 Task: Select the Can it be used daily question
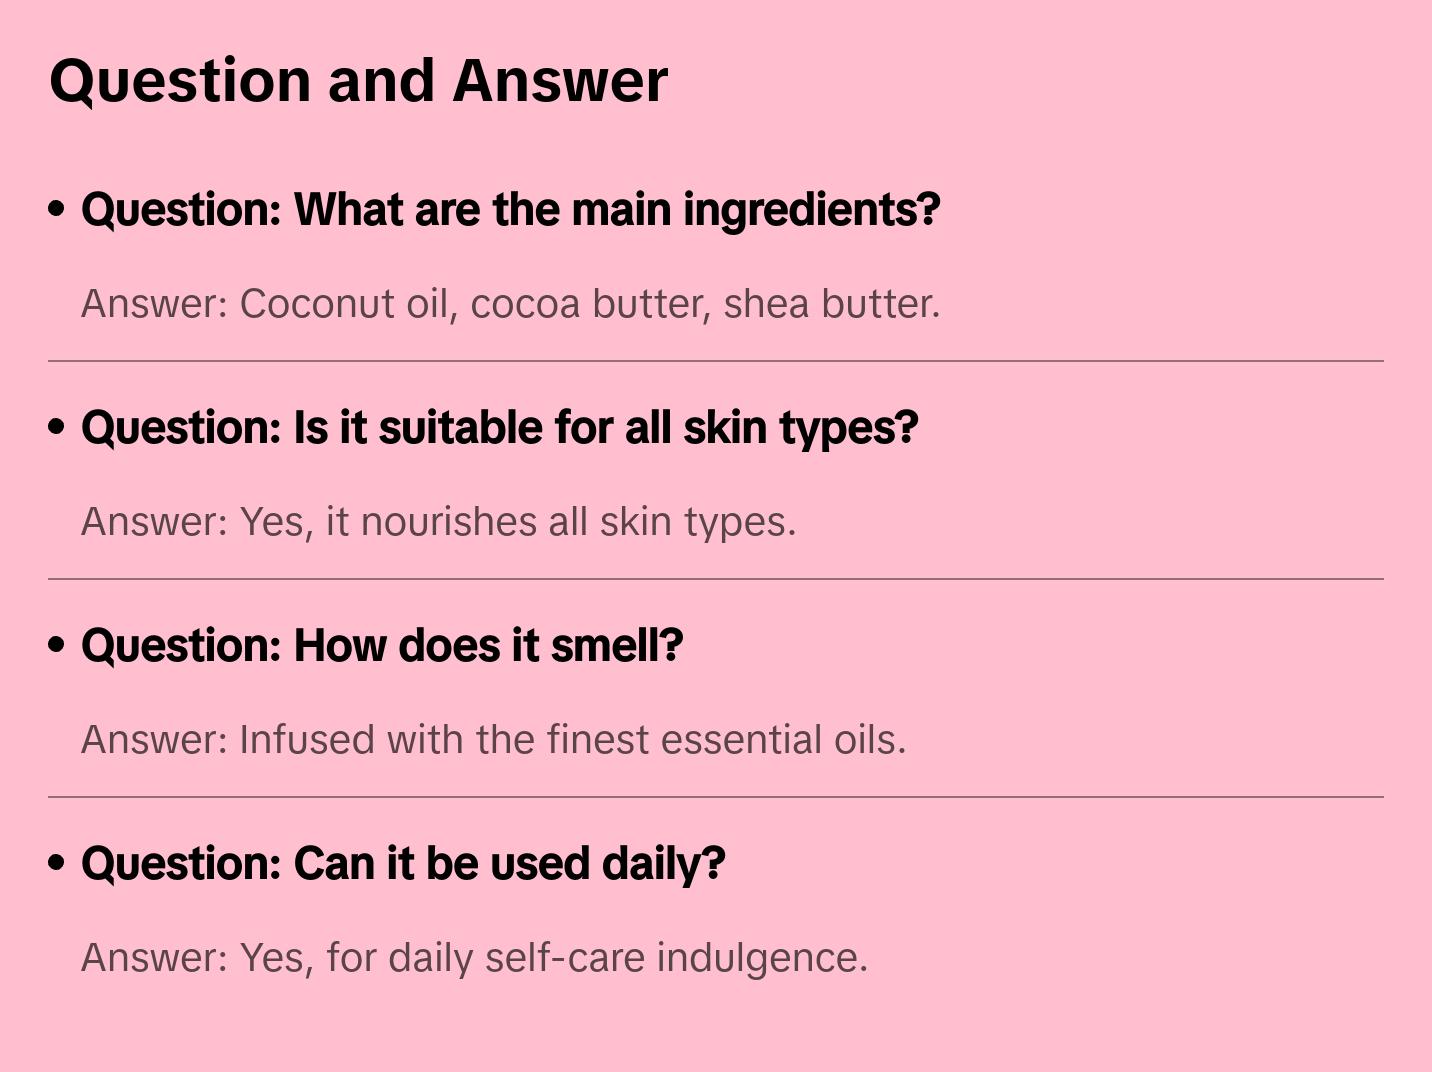[x=403, y=864]
